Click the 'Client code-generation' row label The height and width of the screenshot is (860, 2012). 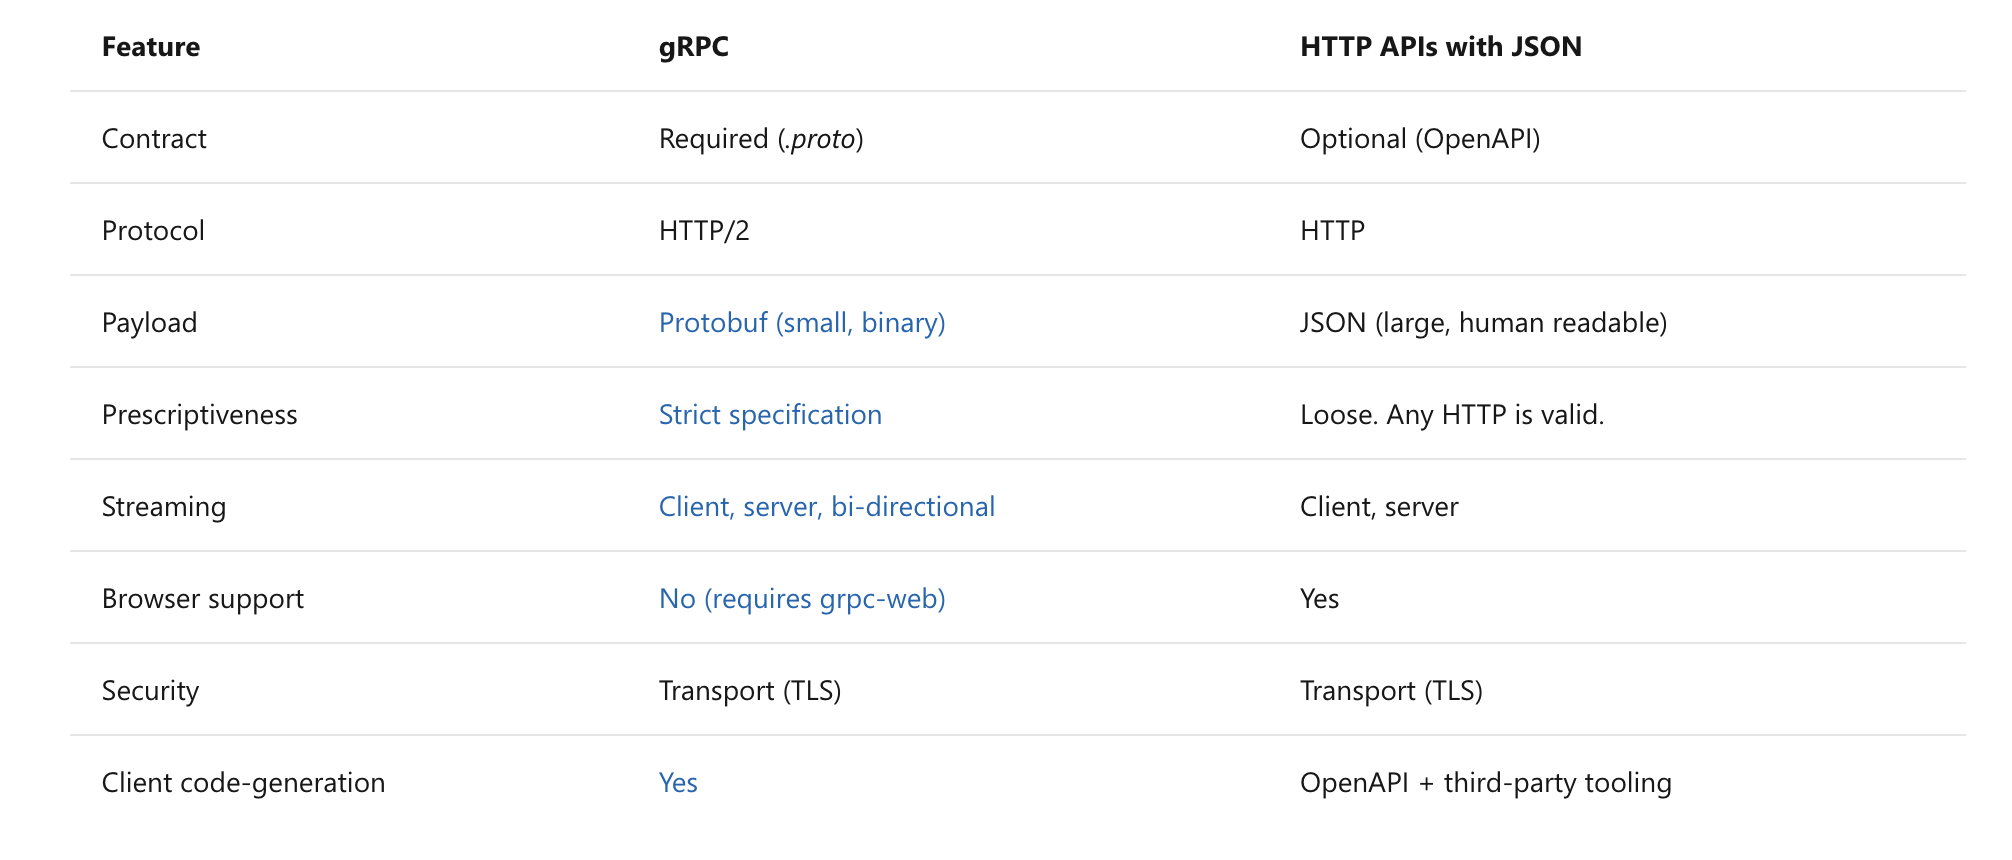tap(243, 783)
